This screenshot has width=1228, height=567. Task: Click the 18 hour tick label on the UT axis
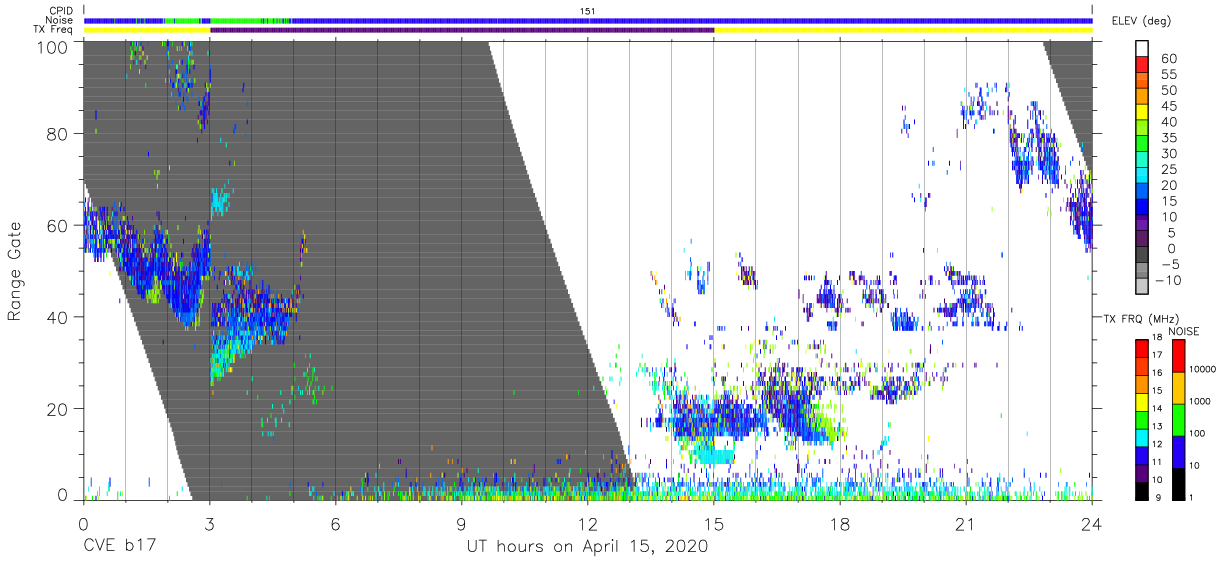[x=839, y=523]
